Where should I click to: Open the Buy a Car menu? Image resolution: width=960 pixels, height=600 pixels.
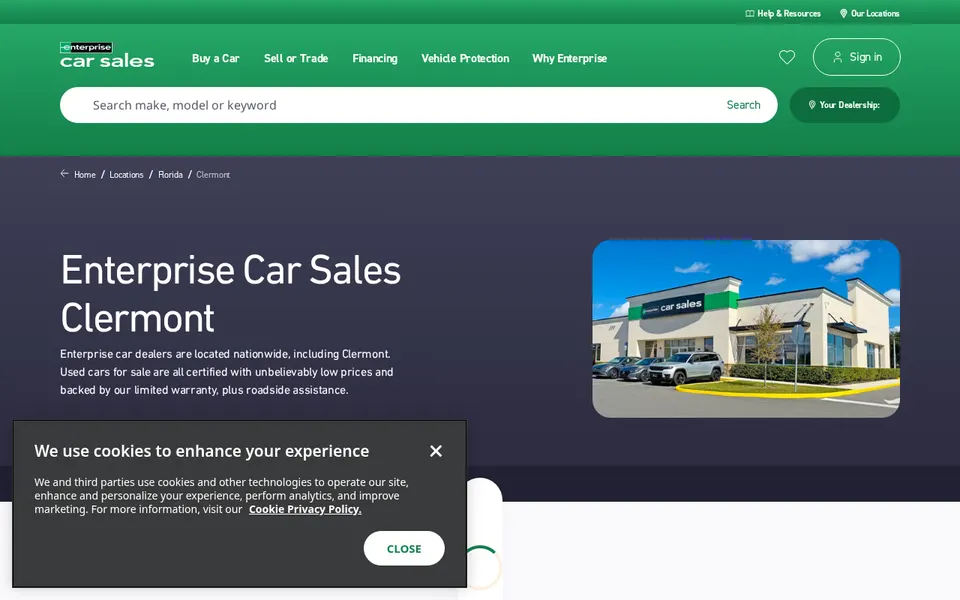coord(216,58)
